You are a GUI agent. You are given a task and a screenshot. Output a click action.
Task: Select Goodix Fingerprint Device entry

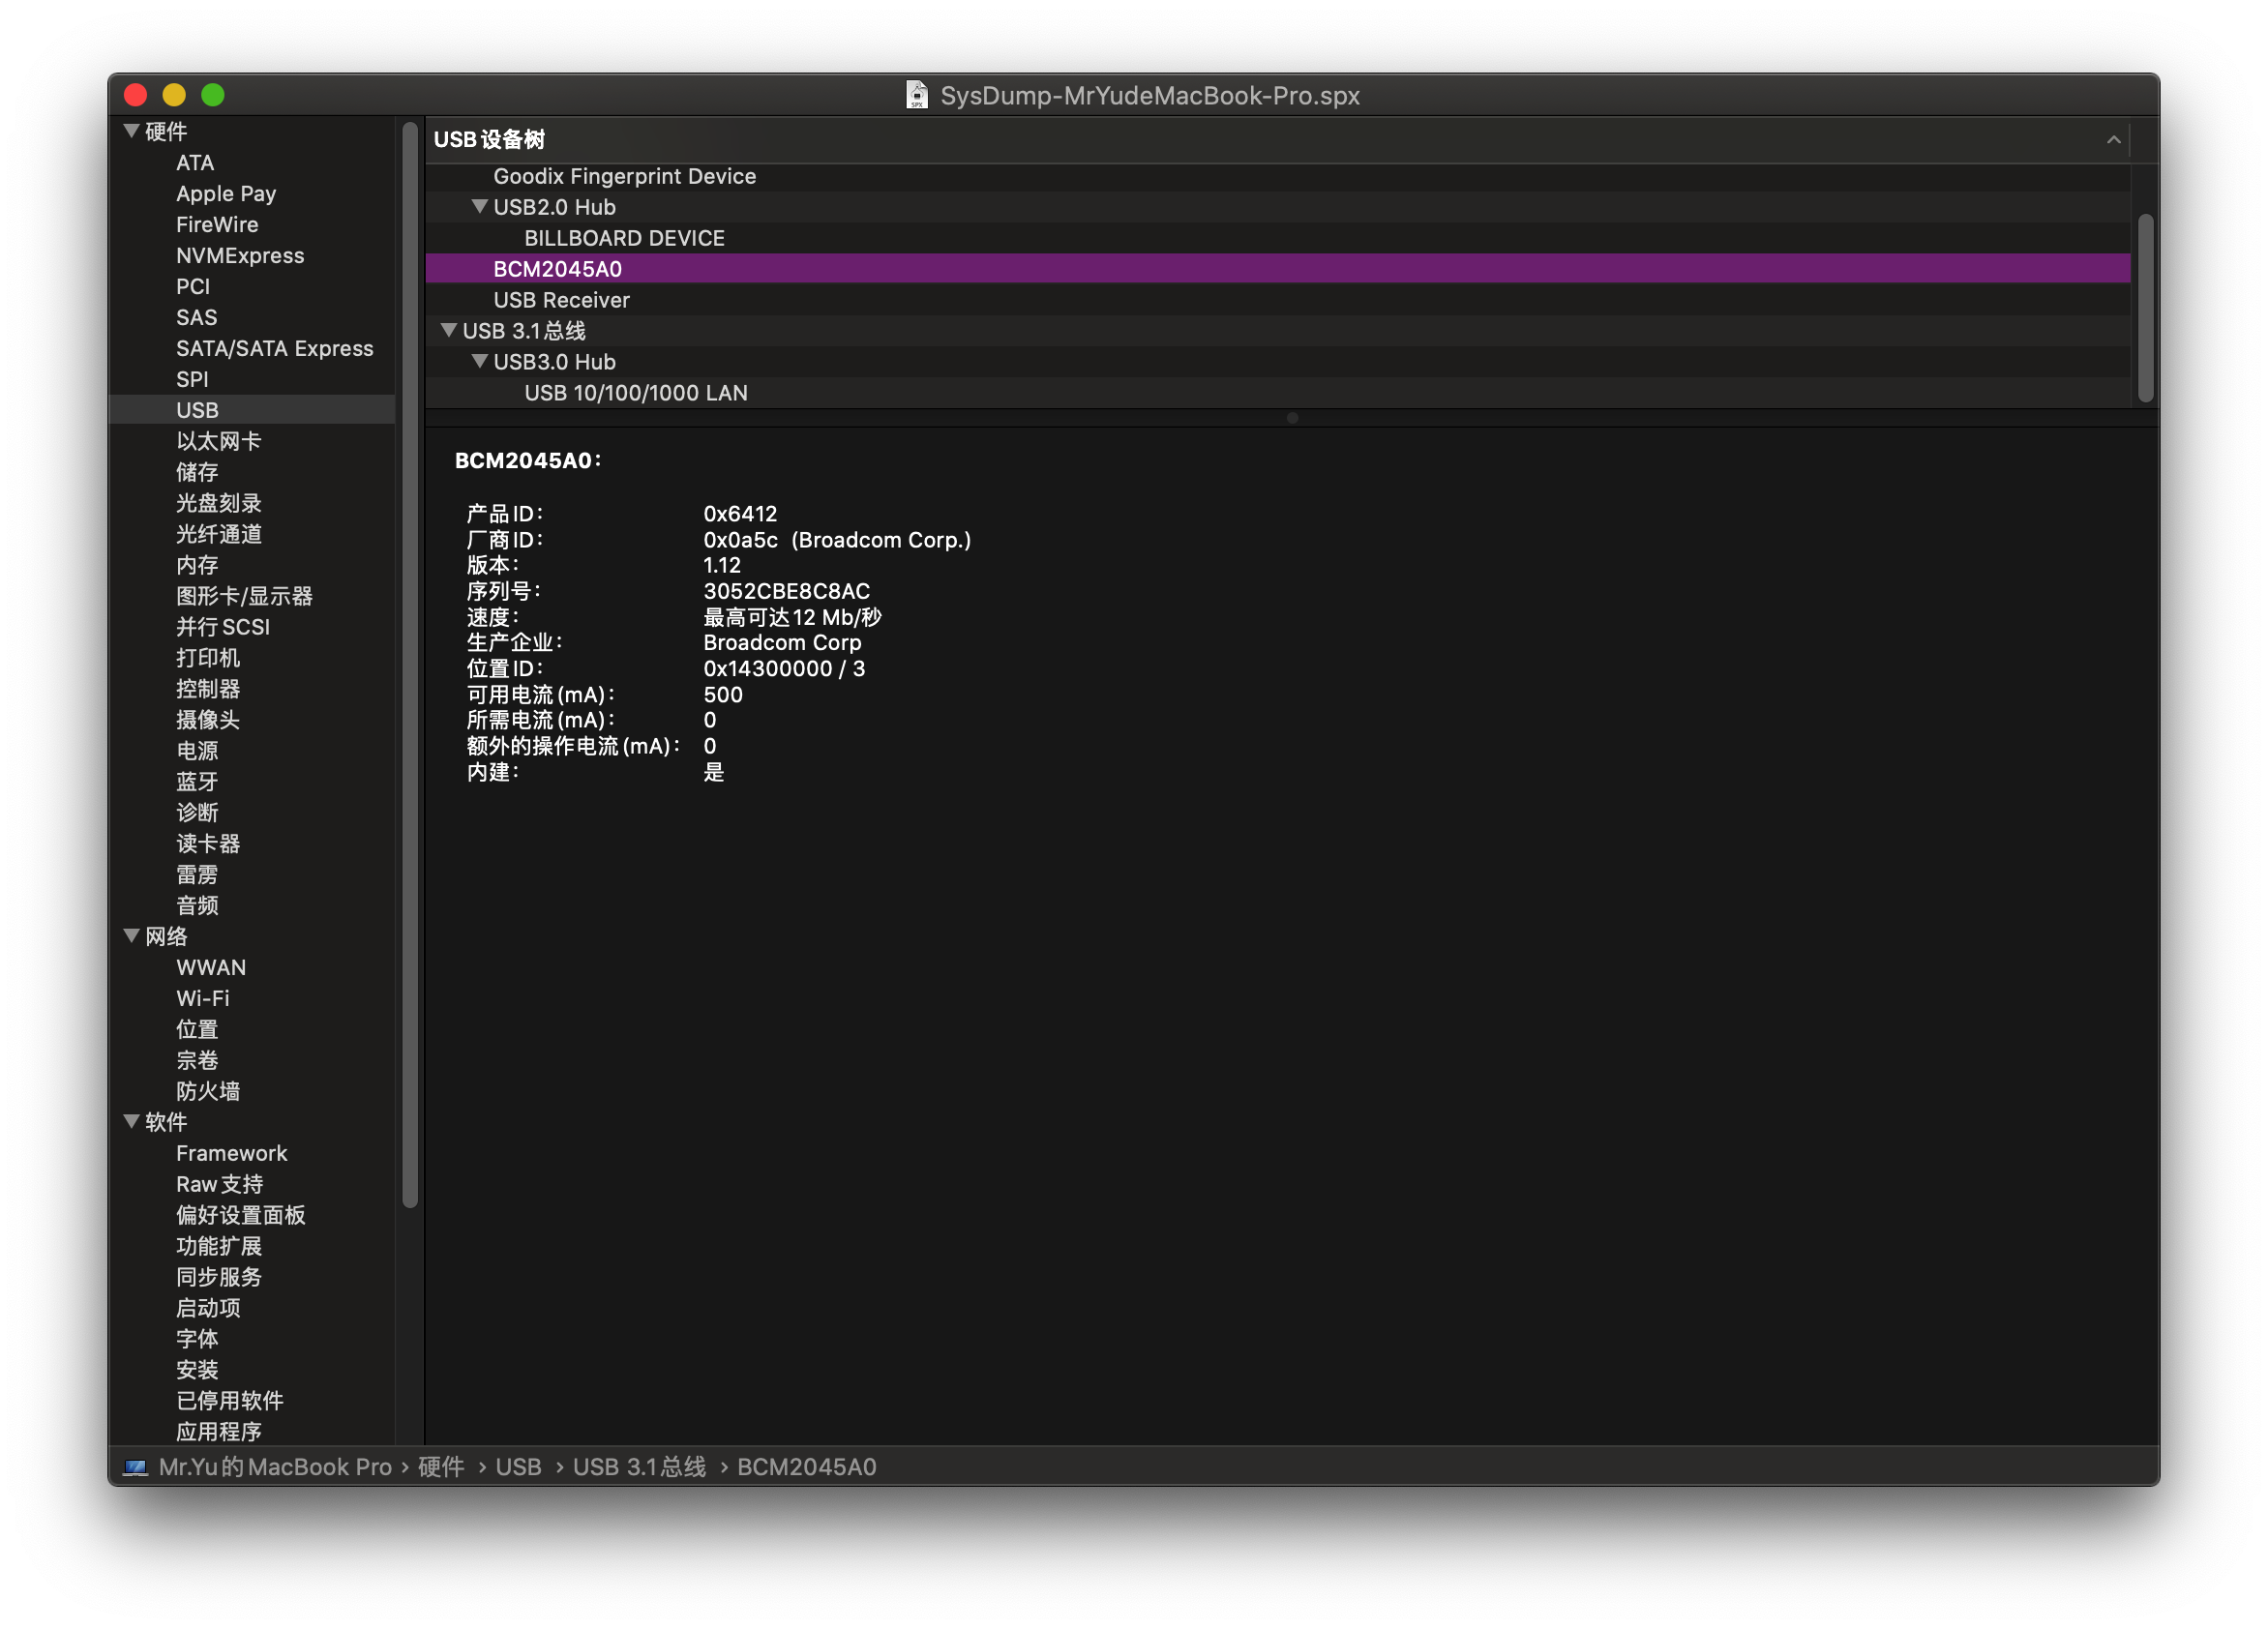point(624,176)
